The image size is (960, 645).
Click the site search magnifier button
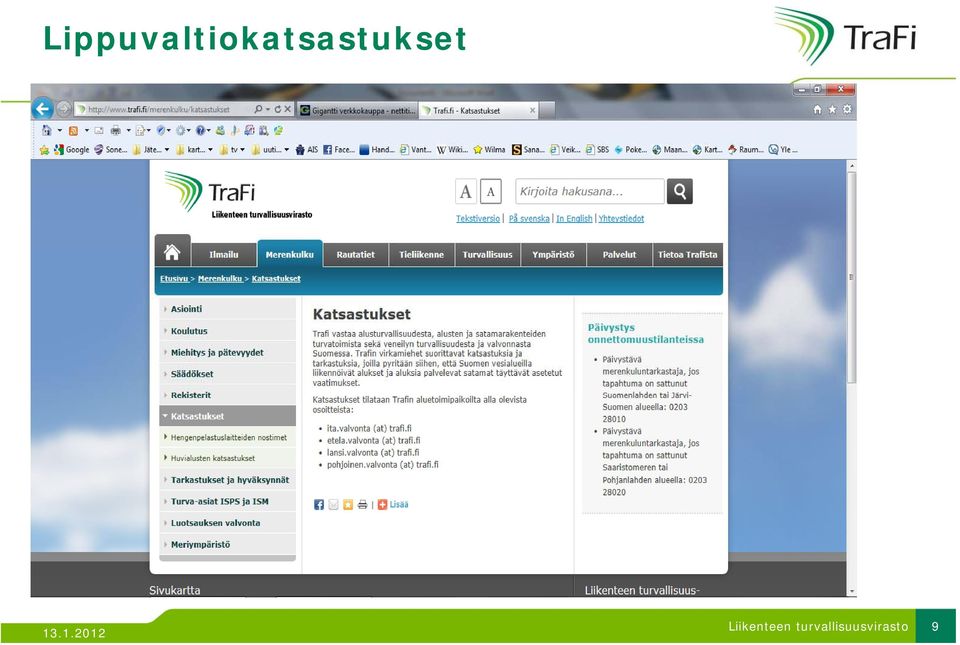(680, 192)
